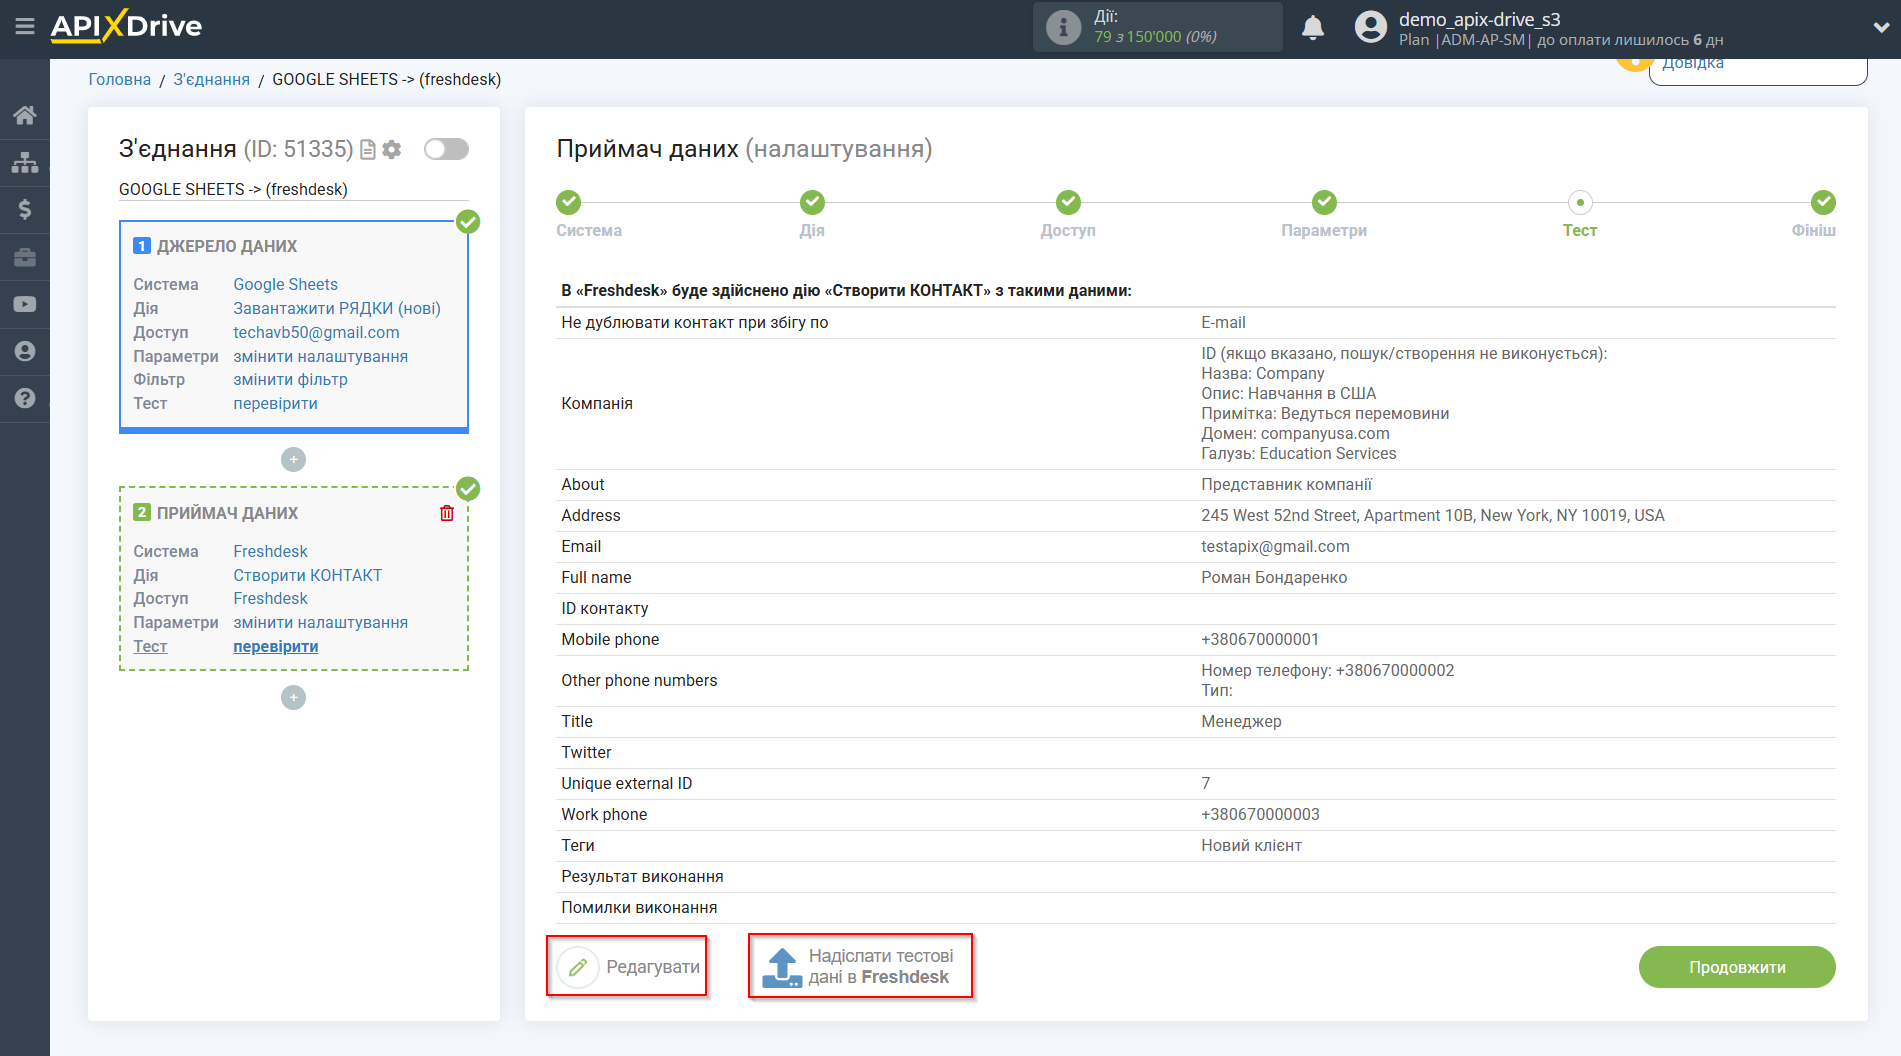Image resolution: width=1901 pixels, height=1056 pixels.
Task: Click demo_apix-drive_s3 account name
Action: (1479, 19)
